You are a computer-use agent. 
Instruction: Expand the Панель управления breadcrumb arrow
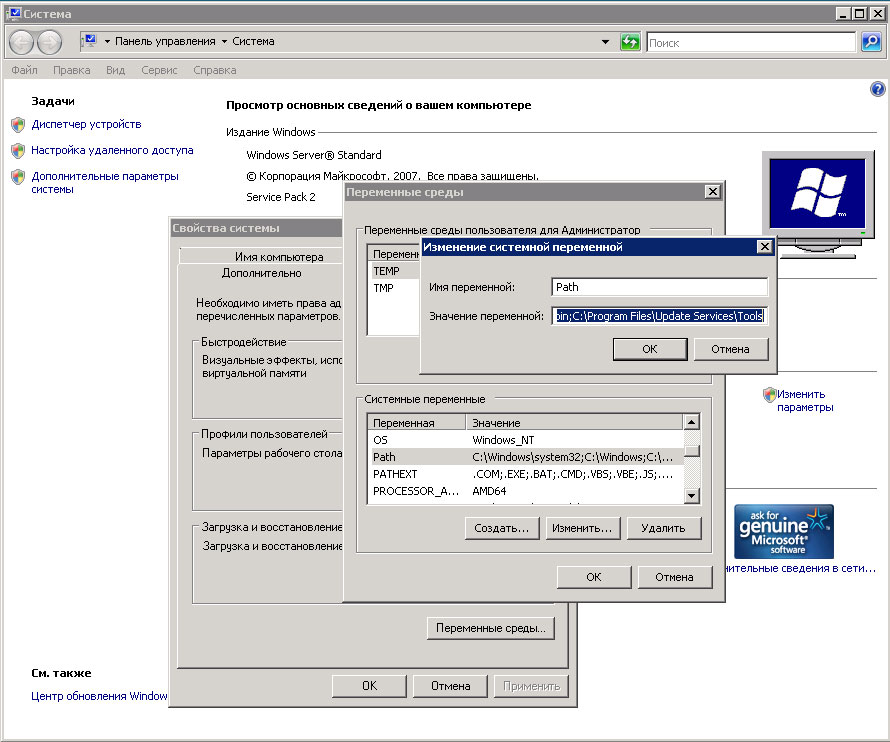(224, 42)
